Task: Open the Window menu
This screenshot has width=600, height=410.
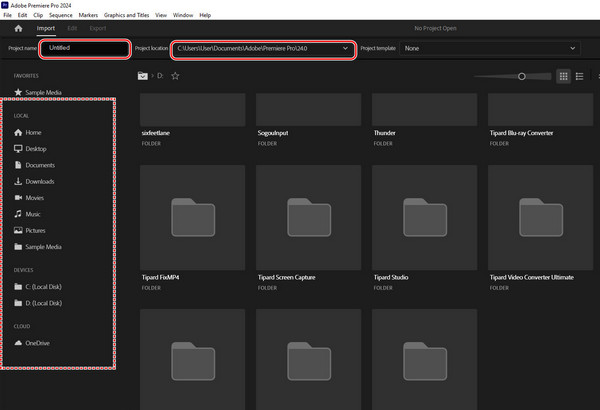Action: [x=183, y=15]
